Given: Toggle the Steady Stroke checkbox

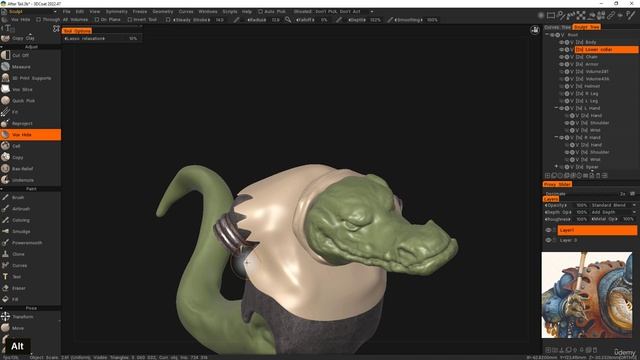Looking at the screenshot, I should tap(168, 20).
